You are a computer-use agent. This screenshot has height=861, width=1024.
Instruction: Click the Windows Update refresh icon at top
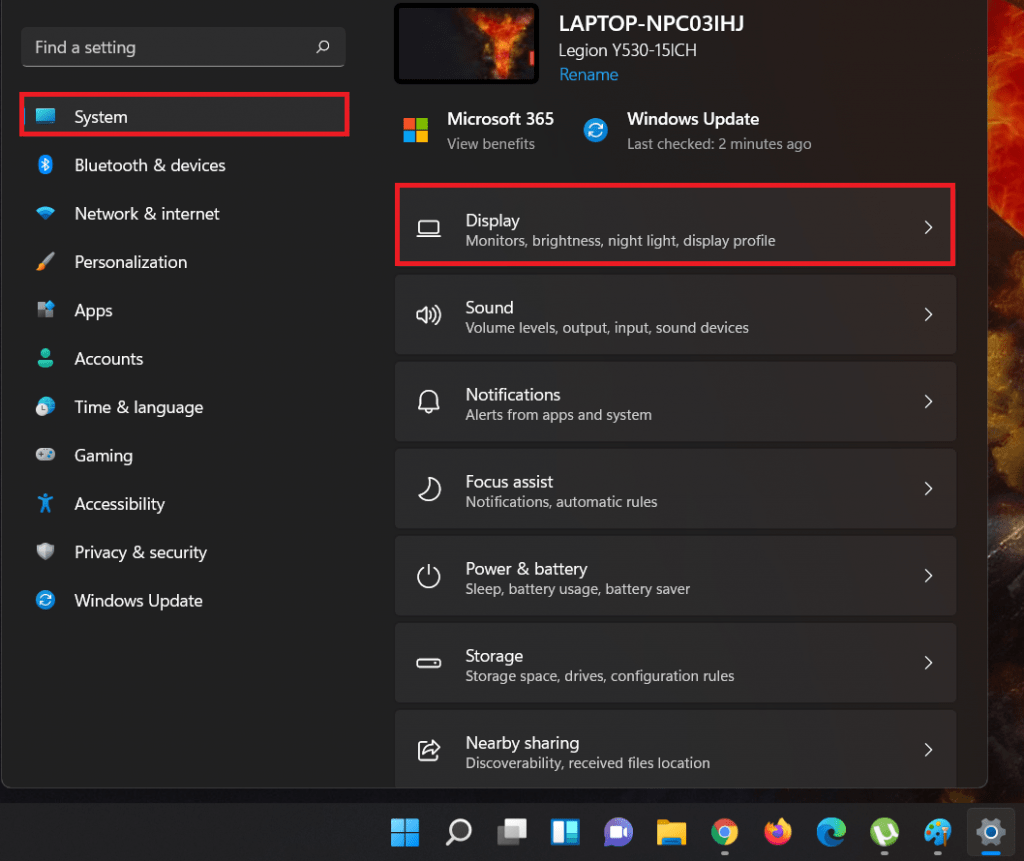click(595, 130)
